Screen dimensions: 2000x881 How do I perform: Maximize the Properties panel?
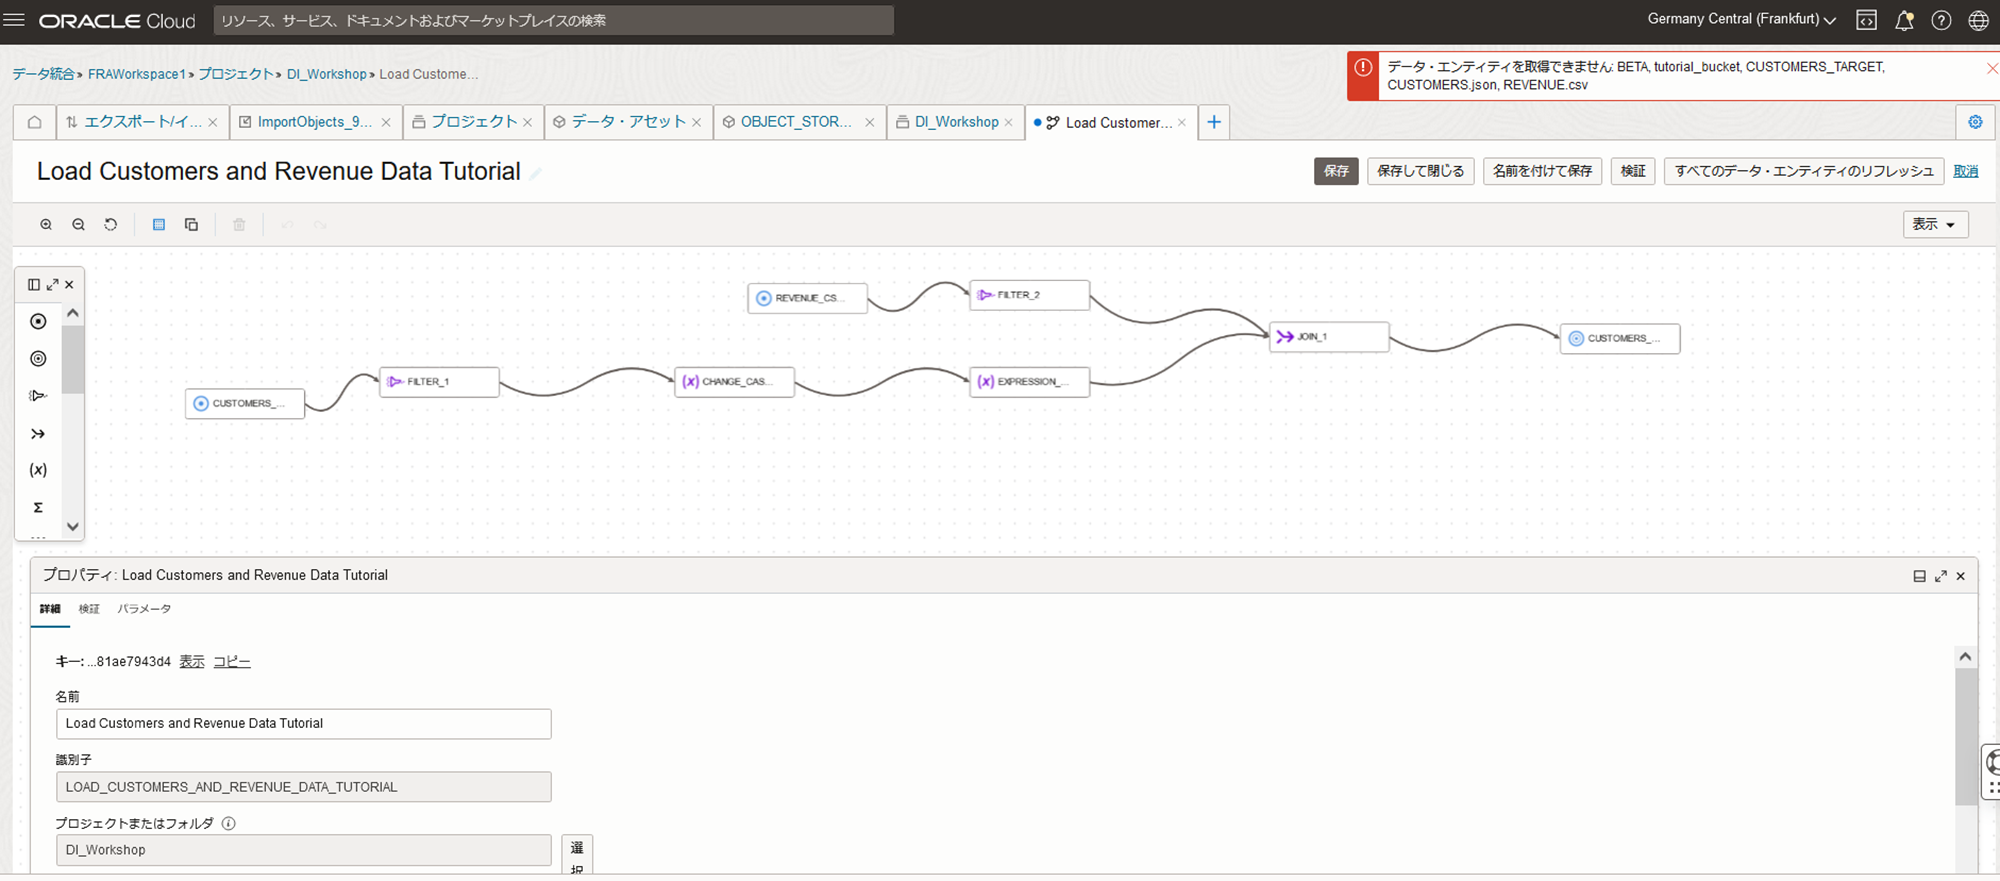coord(1941,576)
